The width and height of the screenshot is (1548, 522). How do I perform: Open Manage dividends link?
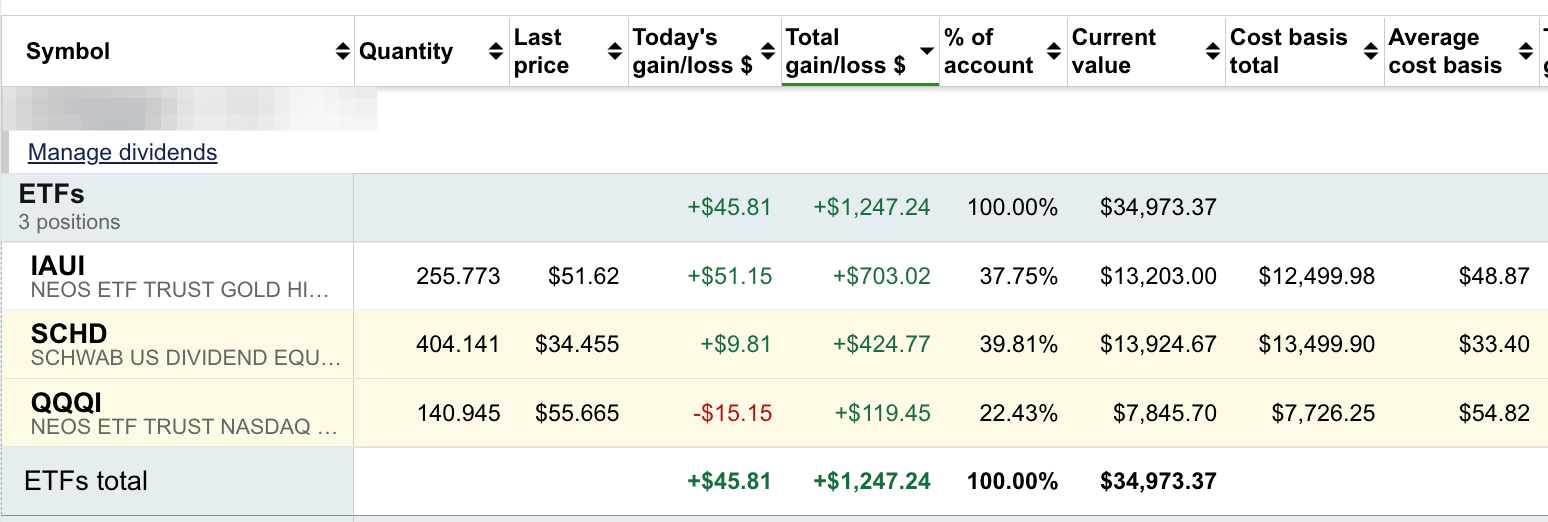point(122,152)
